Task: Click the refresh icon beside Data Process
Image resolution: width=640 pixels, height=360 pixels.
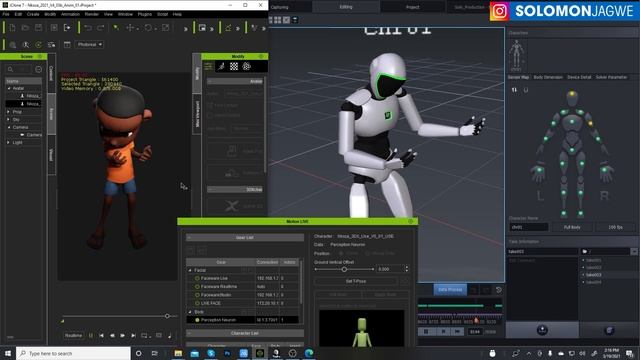Action: pos(498,290)
